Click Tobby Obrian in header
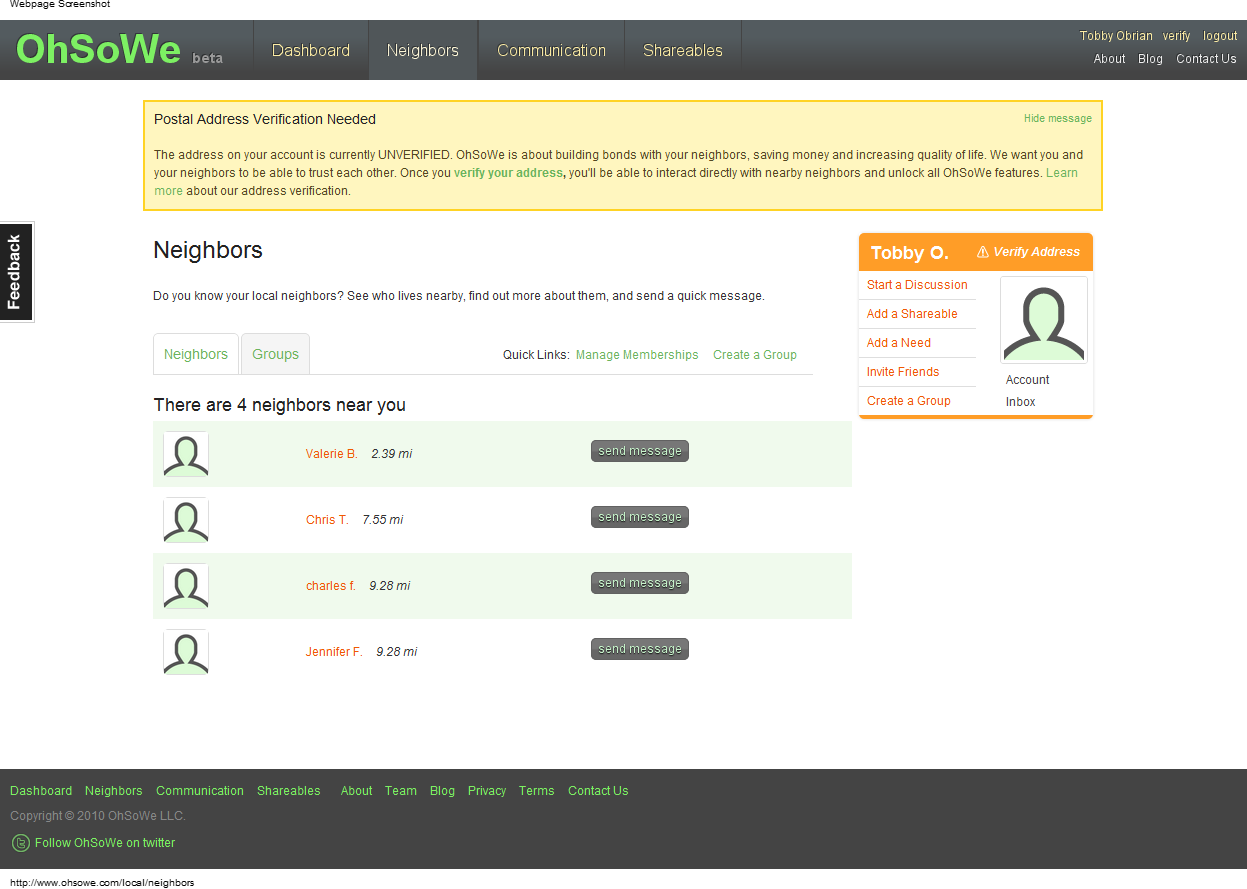Screen dimensions: 1247x889 tap(1116, 36)
